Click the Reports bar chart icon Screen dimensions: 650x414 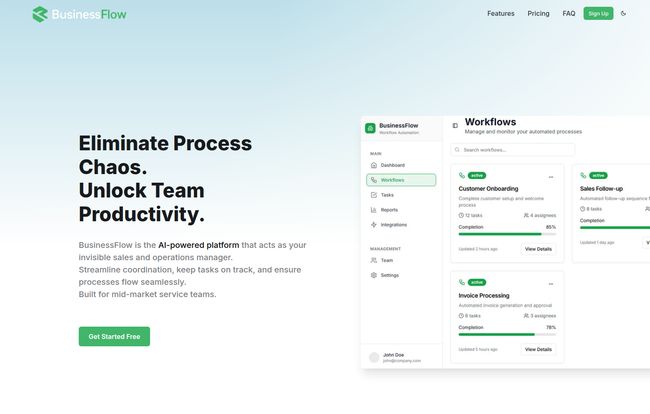(x=374, y=210)
